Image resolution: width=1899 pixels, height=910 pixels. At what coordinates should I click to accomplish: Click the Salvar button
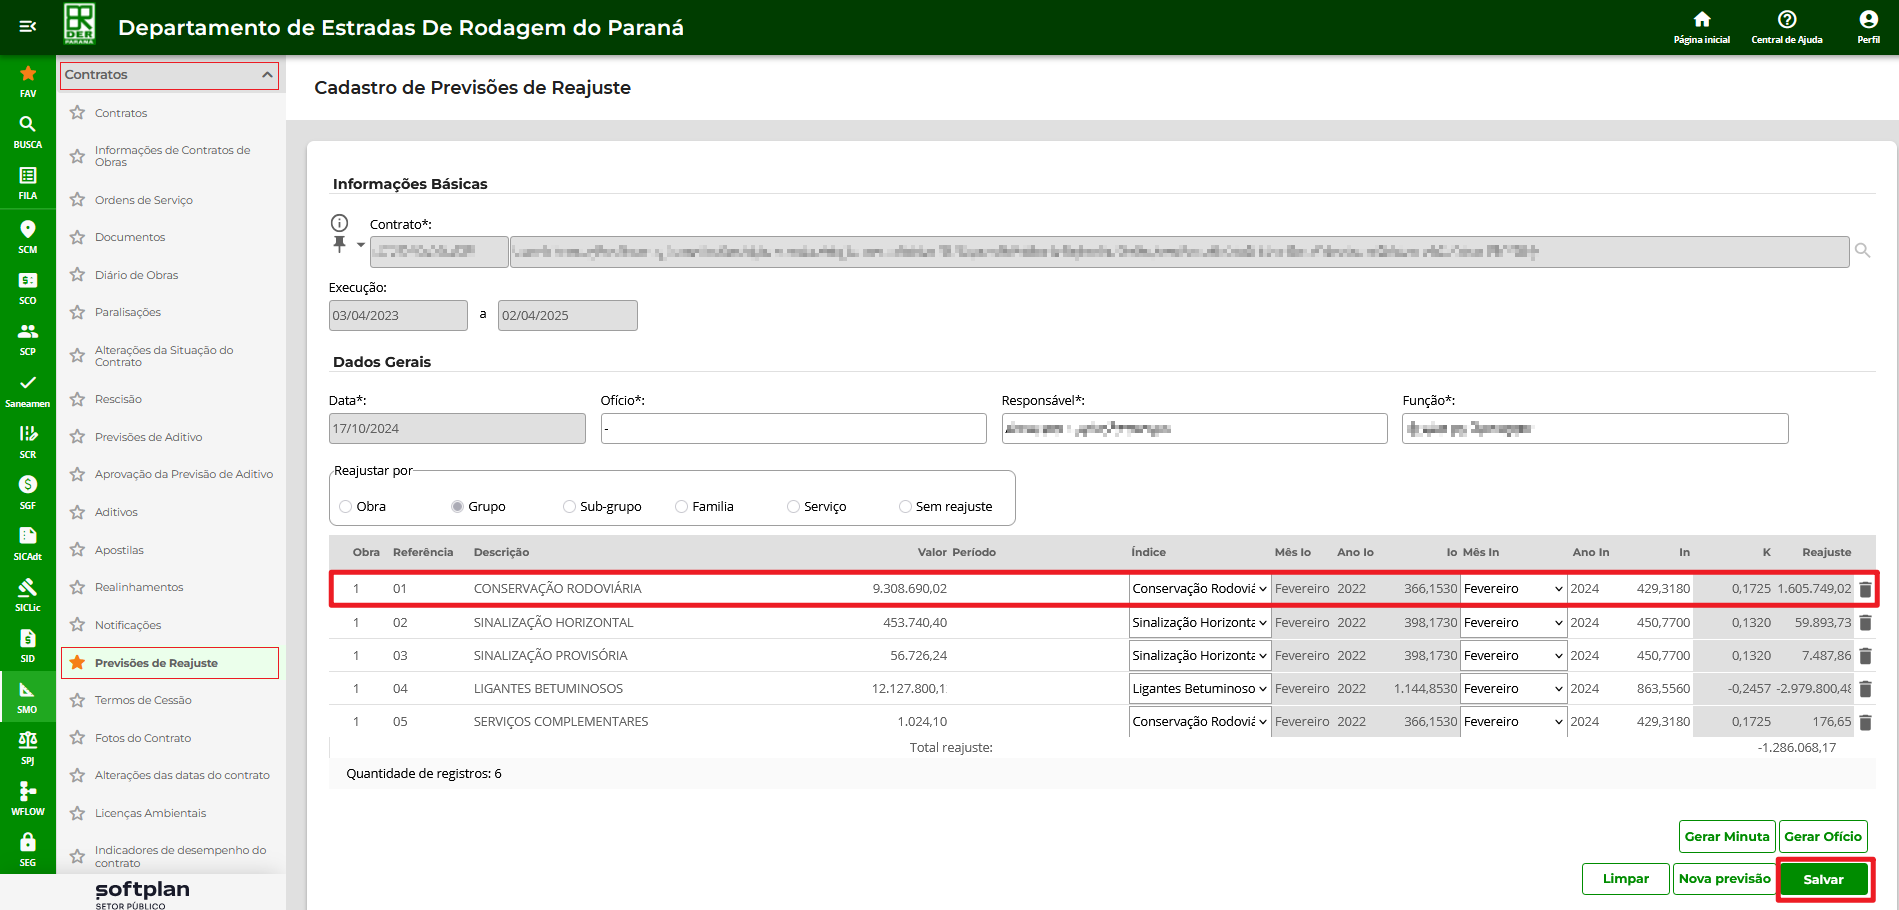(x=1823, y=880)
